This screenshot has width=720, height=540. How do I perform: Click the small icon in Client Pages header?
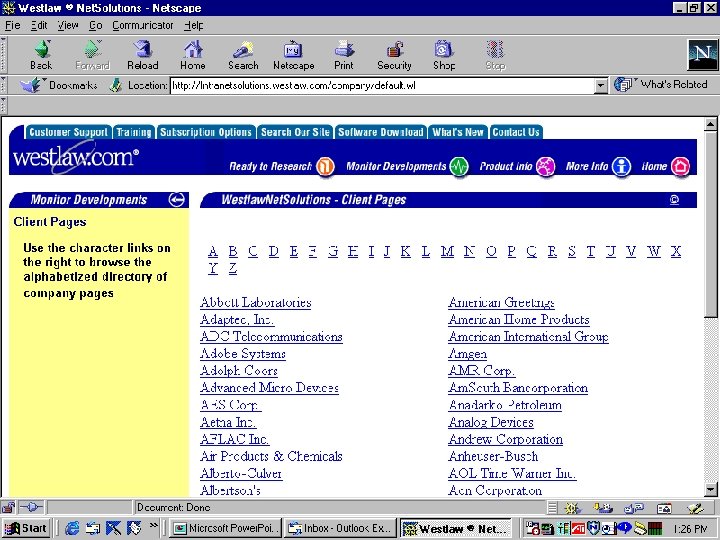pyautogui.click(x=675, y=200)
